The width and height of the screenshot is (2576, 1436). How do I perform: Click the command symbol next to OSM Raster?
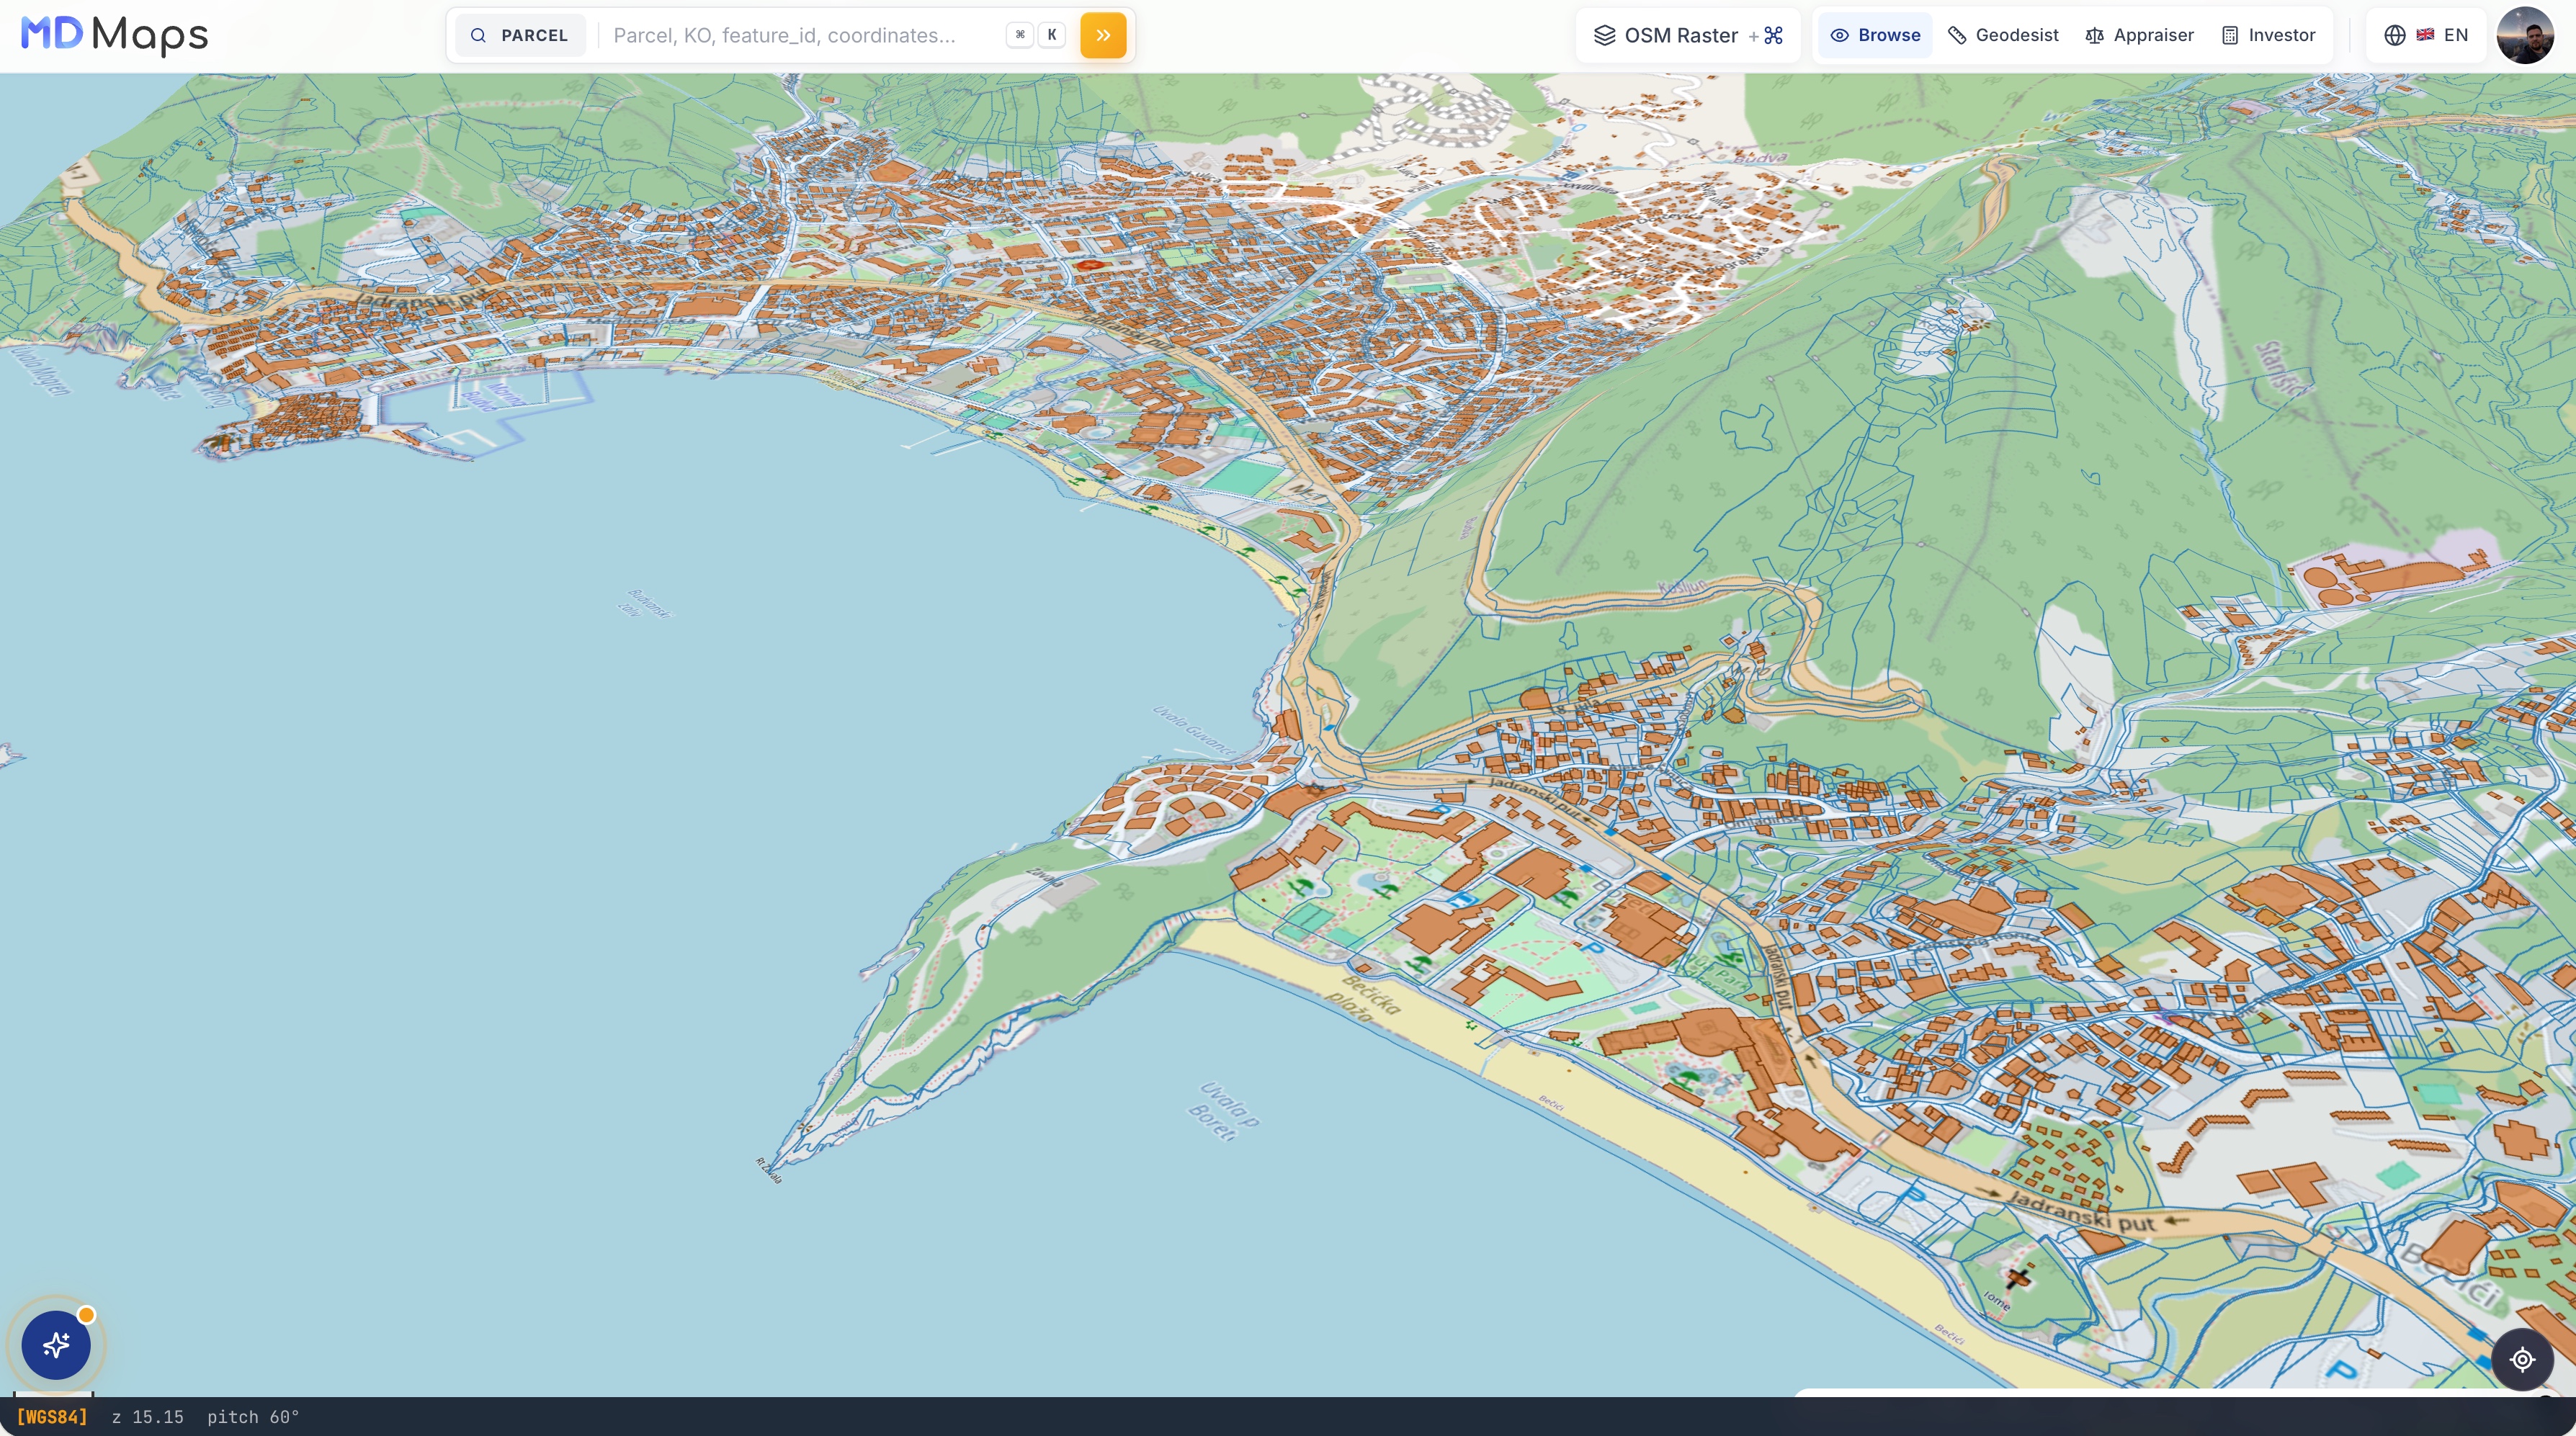click(1774, 35)
